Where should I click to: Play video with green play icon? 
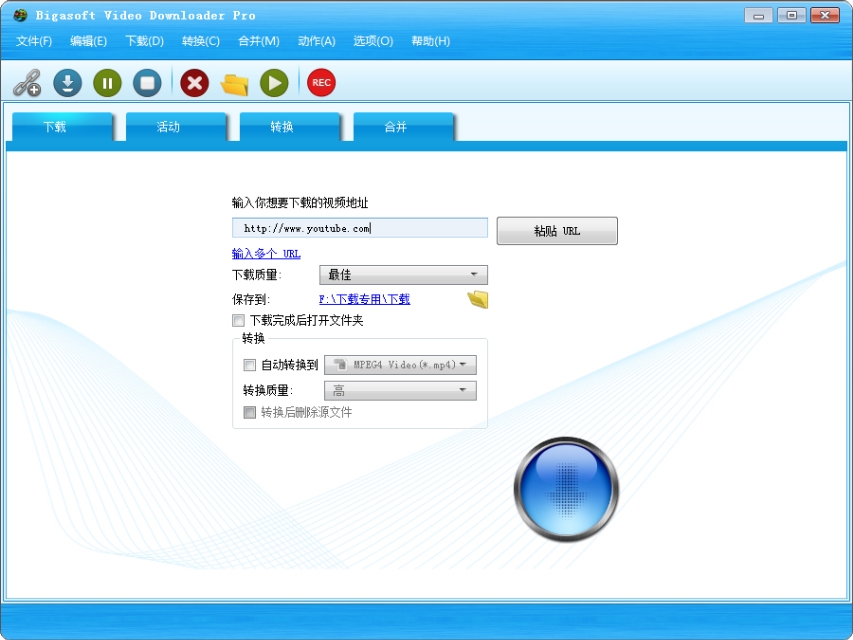(x=274, y=83)
